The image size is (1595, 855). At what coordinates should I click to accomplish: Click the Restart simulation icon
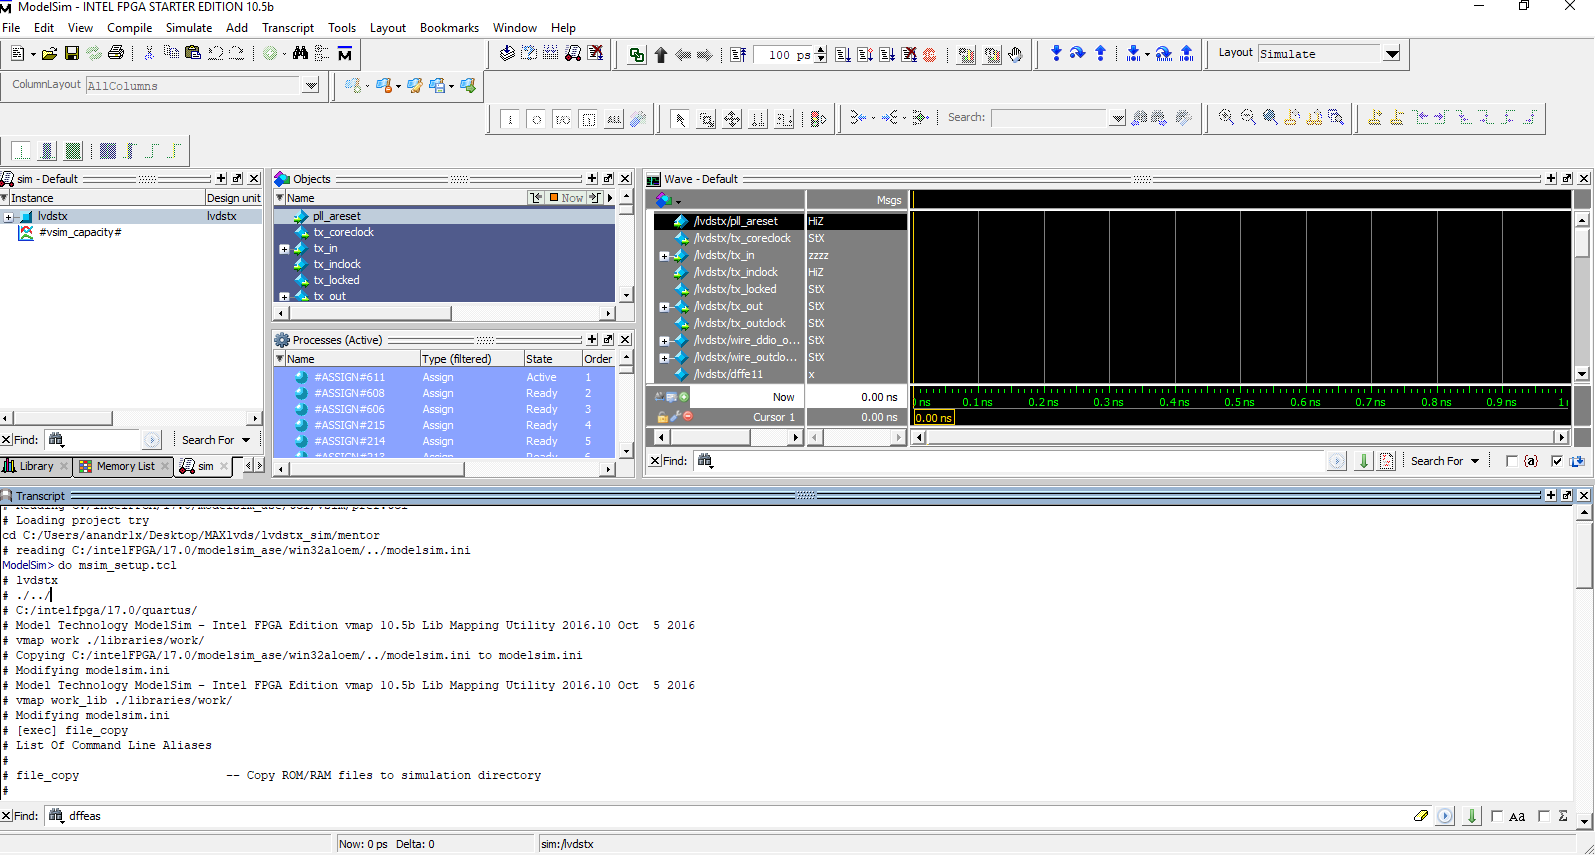(x=738, y=55)
